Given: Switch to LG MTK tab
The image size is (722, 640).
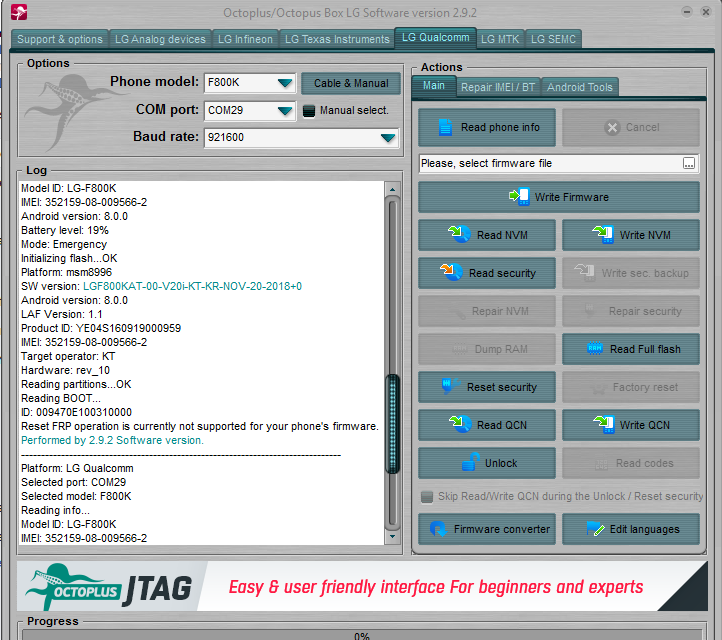Looking at the screenshot, I should click(x=500, y=39).
